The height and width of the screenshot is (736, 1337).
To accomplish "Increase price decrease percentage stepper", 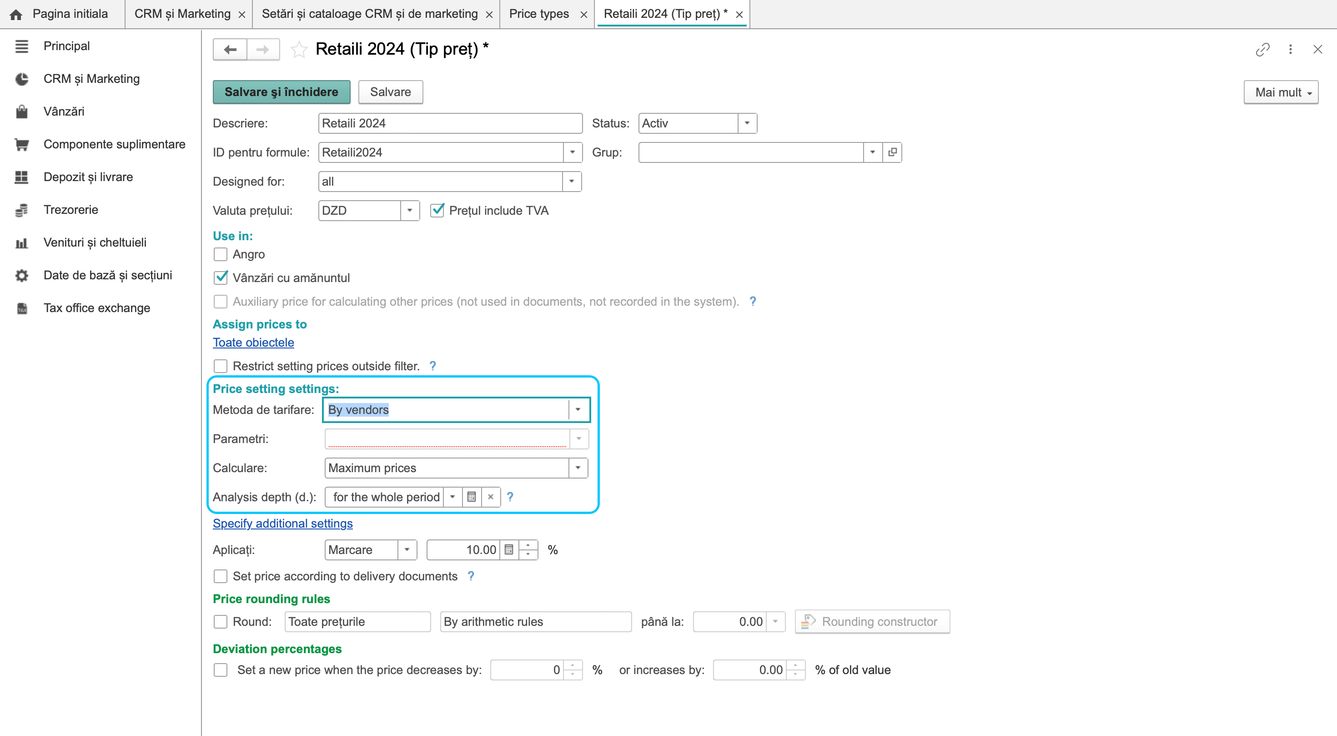I will 573,665.
